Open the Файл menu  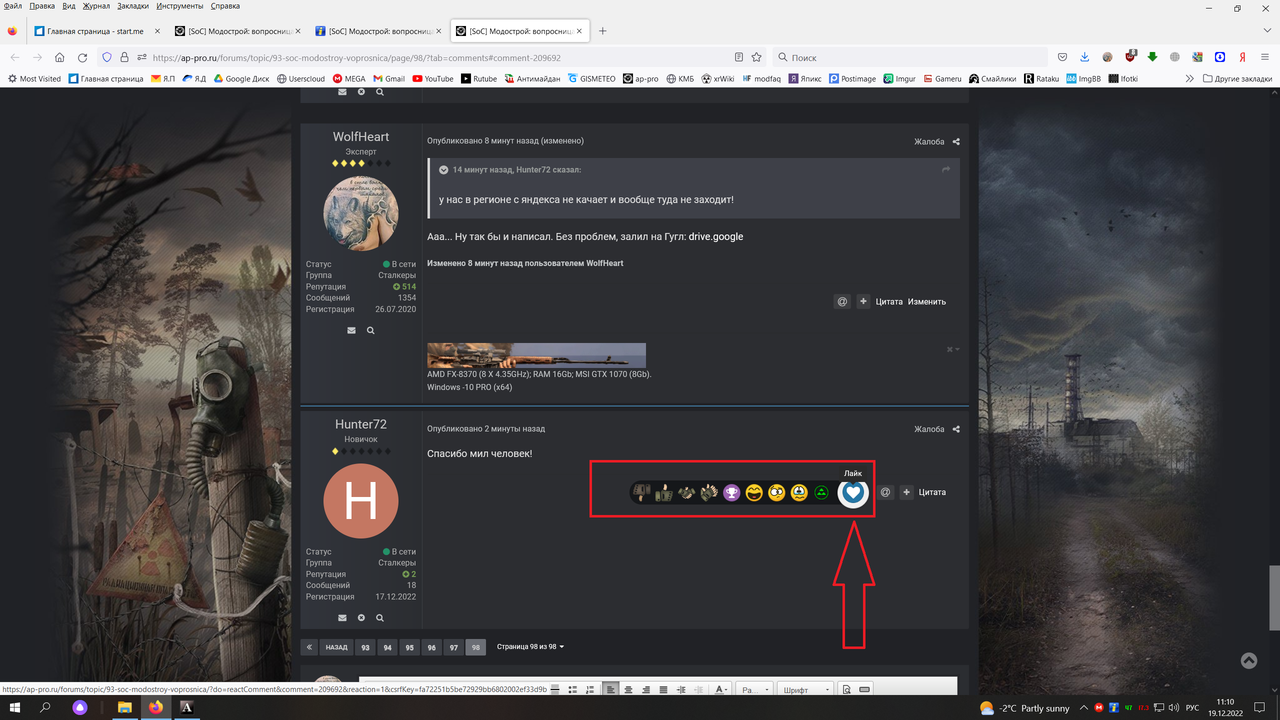tap(12, 6)
